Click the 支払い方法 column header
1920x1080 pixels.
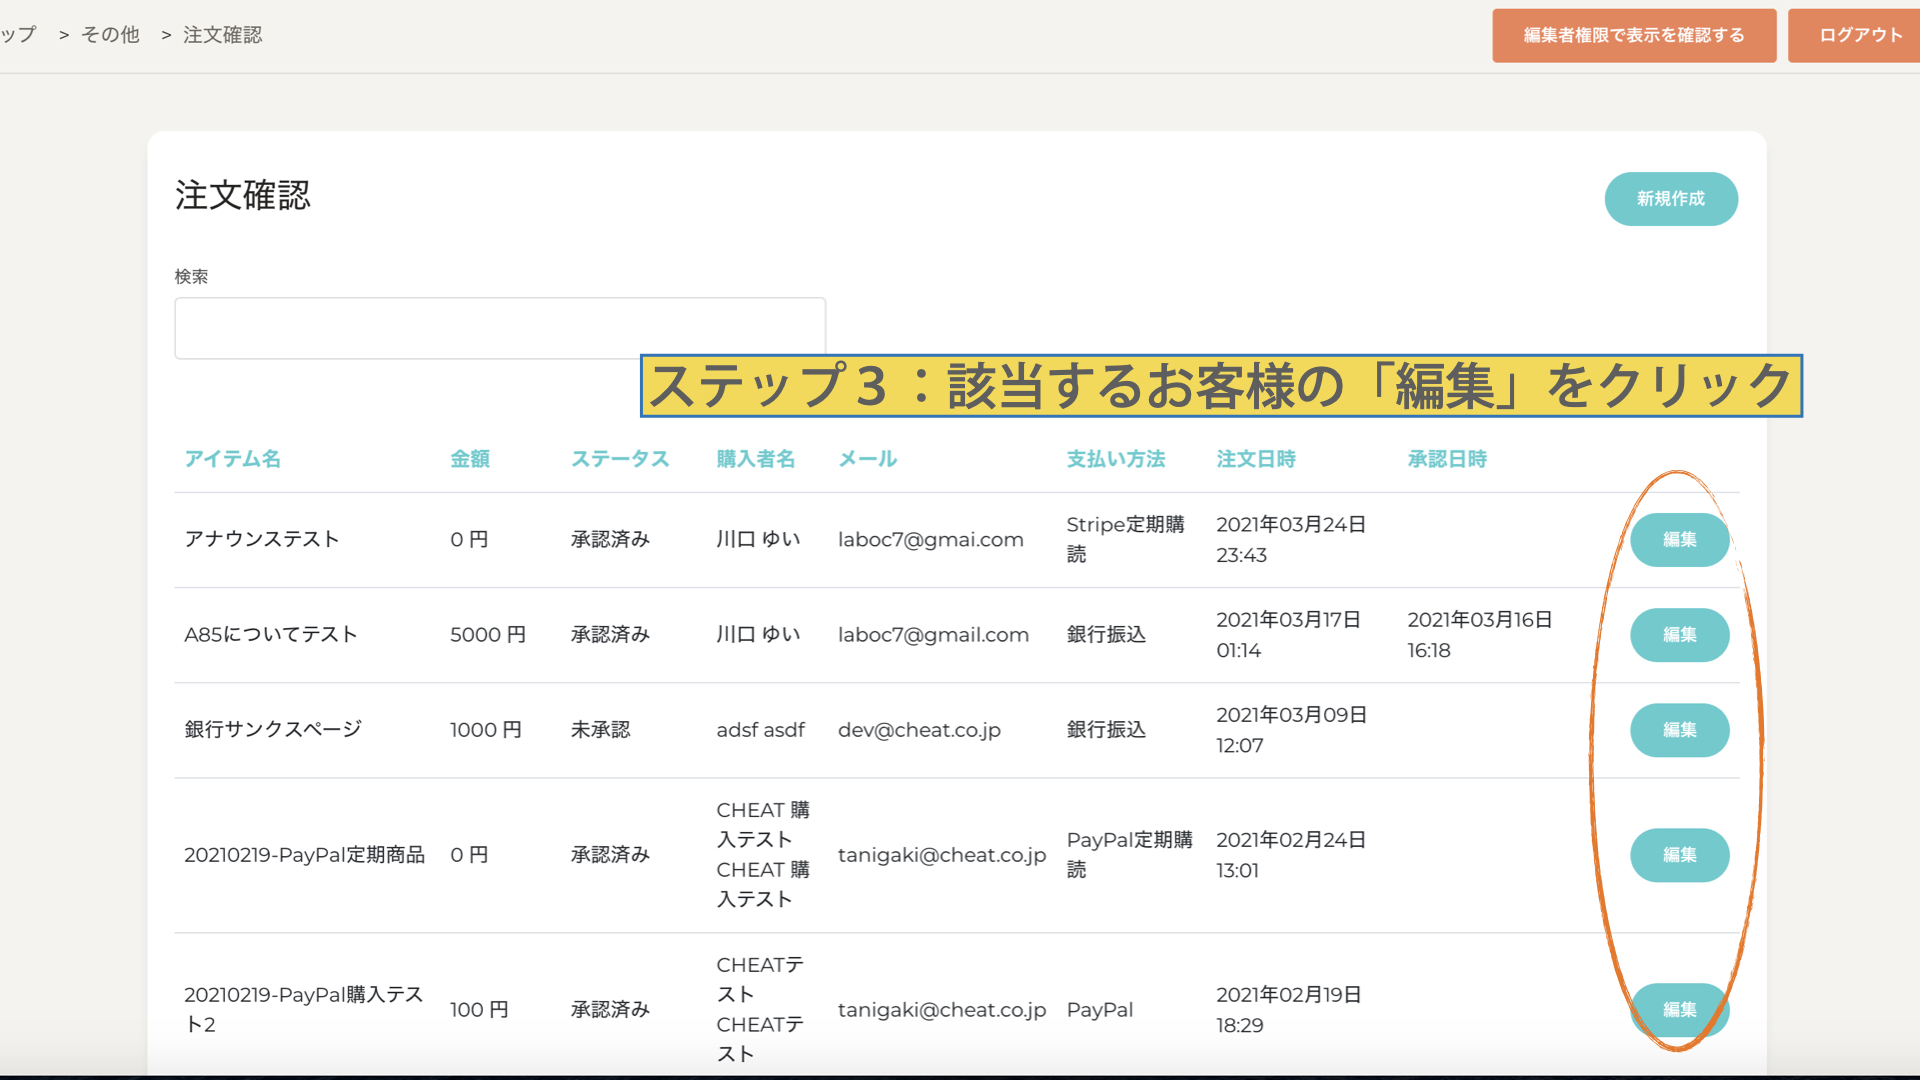coord(1115,459)
